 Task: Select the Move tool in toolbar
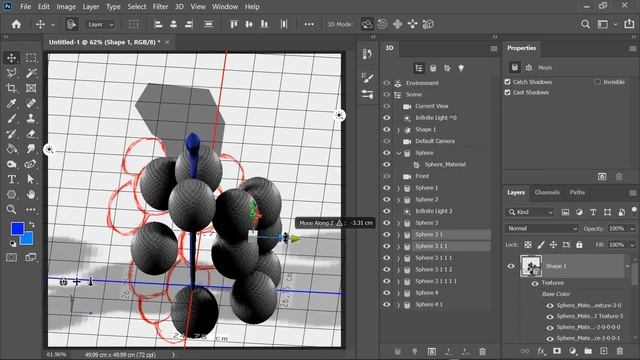click(11, 58)
